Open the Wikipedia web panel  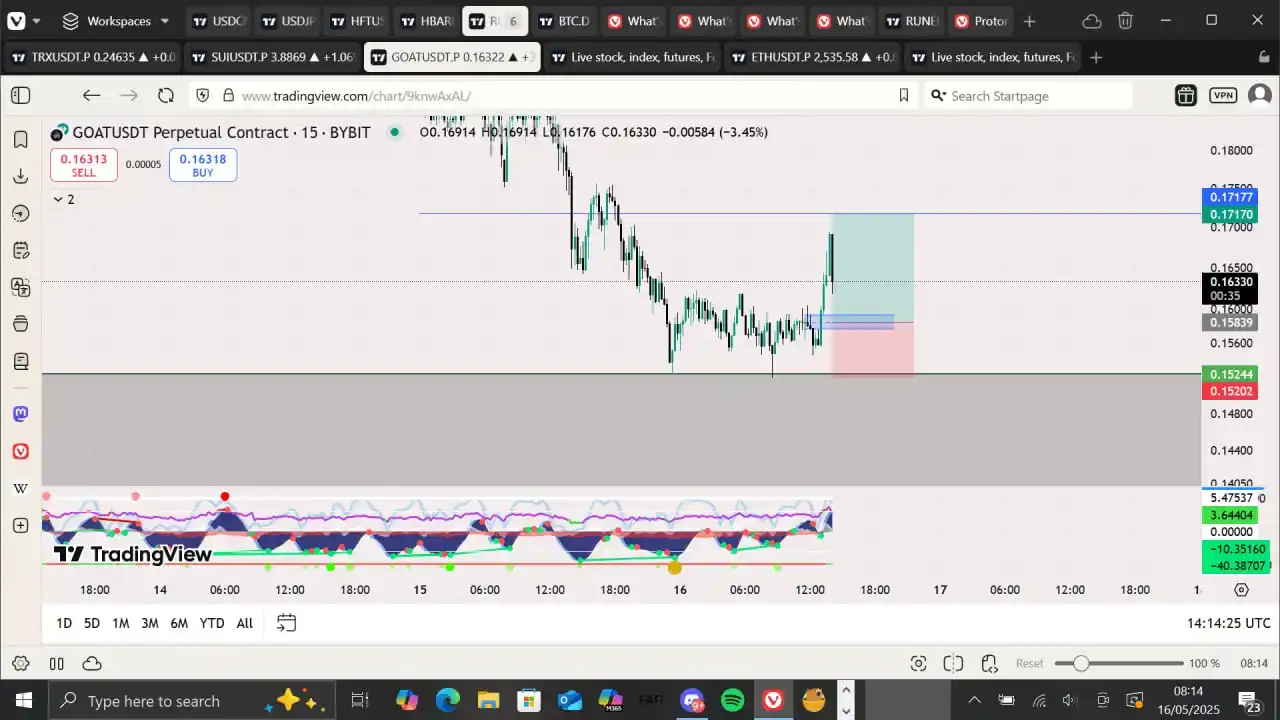point(20,488)
